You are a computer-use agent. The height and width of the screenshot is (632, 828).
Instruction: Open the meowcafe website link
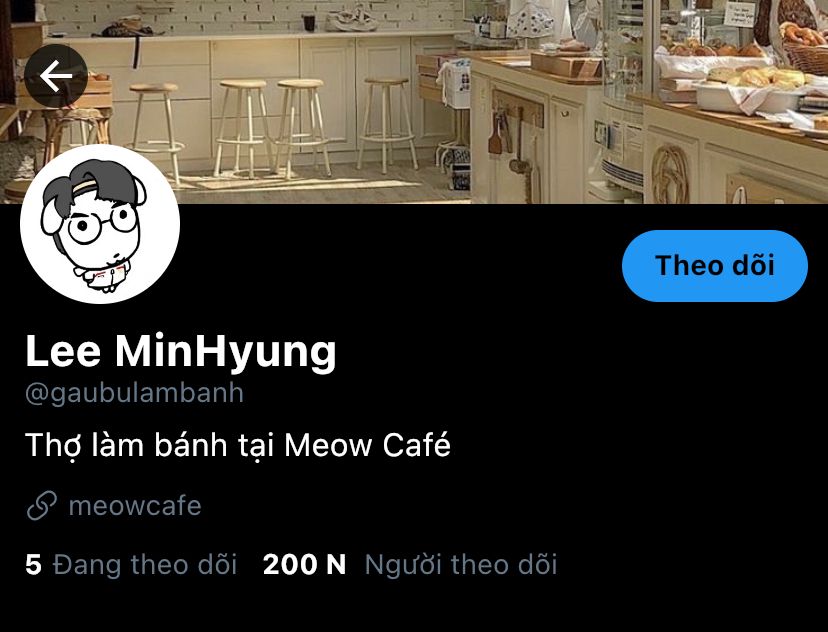tap(135, 506)
